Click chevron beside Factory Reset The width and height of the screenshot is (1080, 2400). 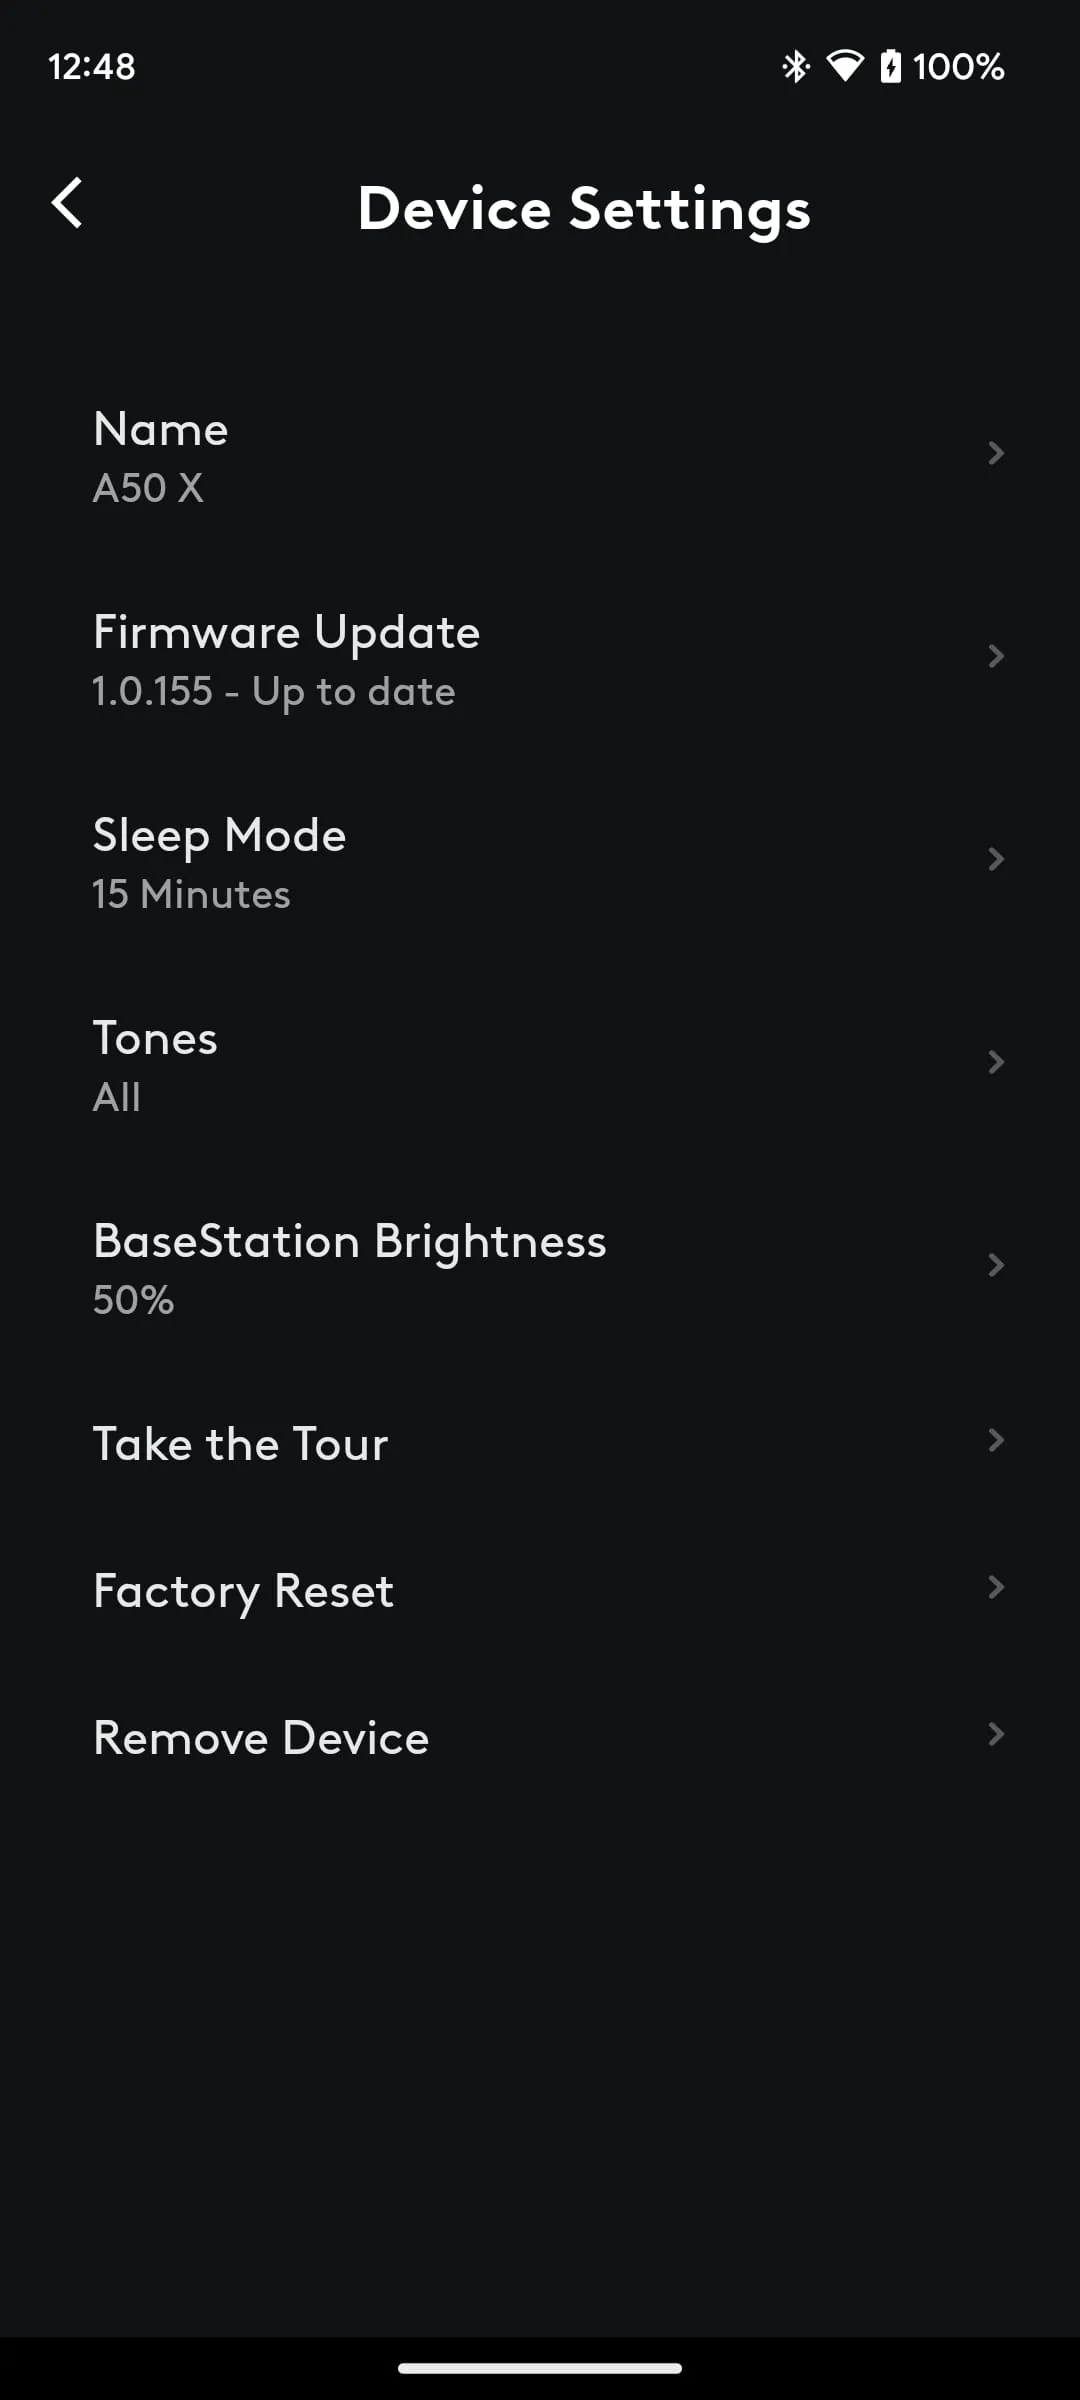996,1587
